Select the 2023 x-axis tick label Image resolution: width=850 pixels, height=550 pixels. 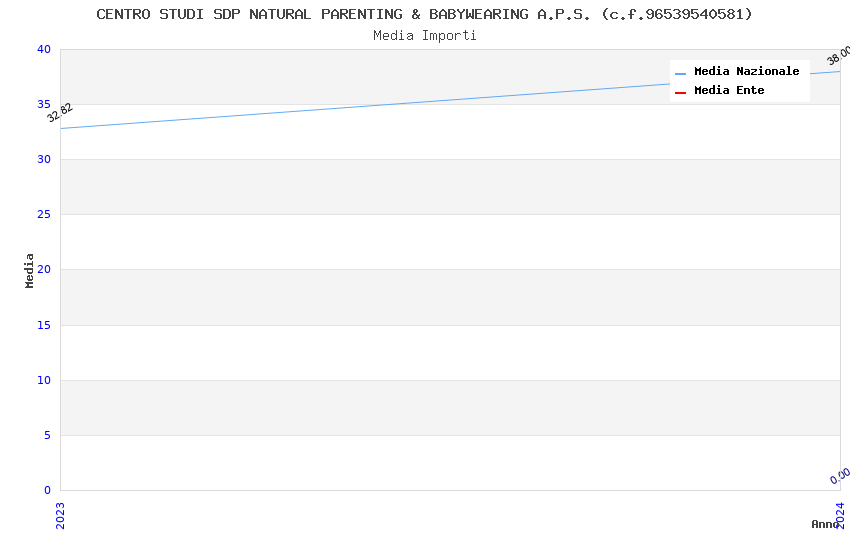pos(60,514)
